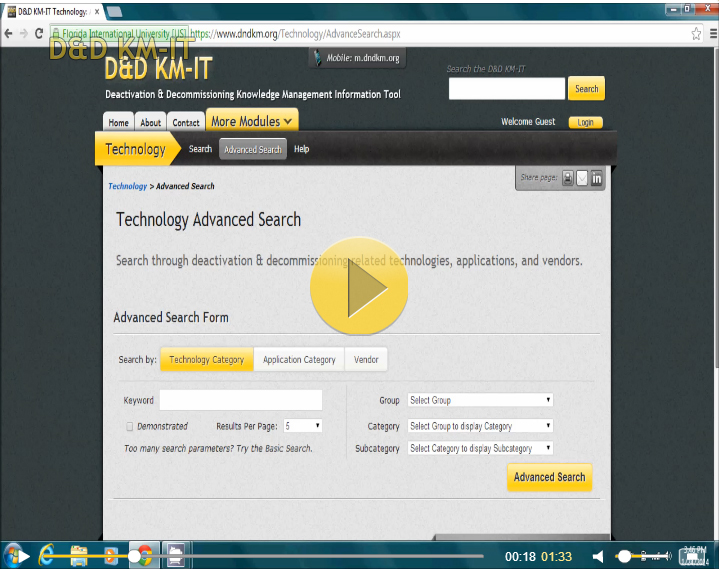Adjust the video volume slider

(x=644, y=556)
